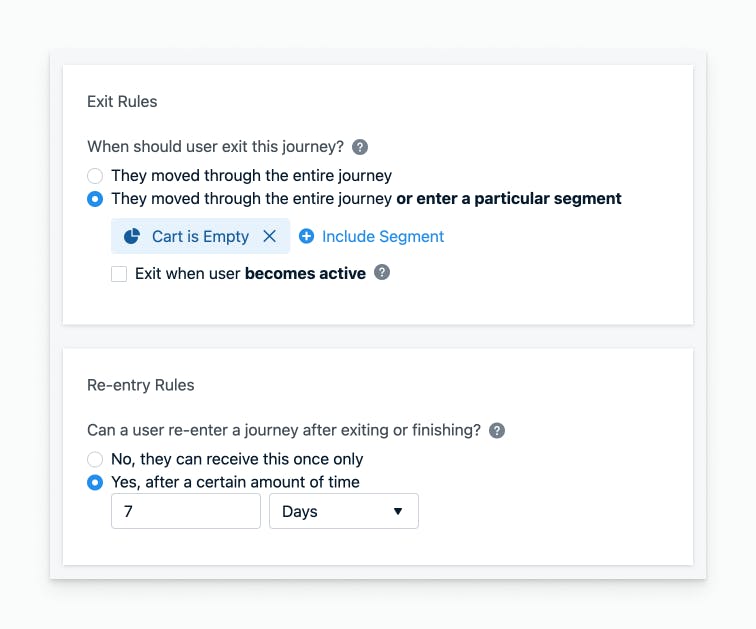Open the Days unit dropdown
This screenshot has width=756, height=629.
(344, 511)
